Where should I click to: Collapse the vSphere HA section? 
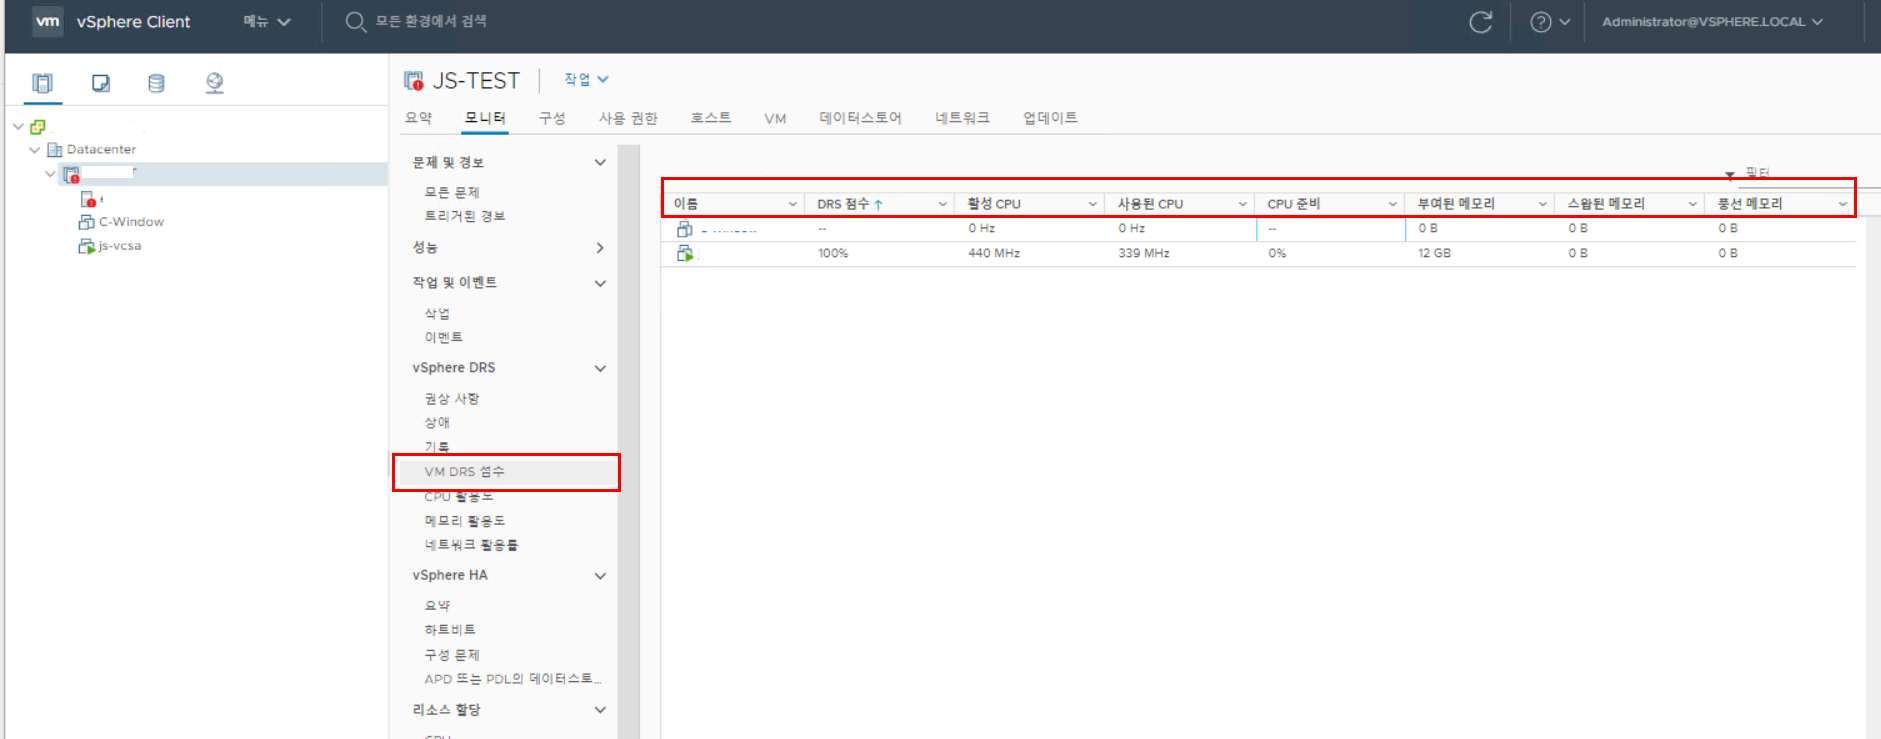tap(600, 576)
